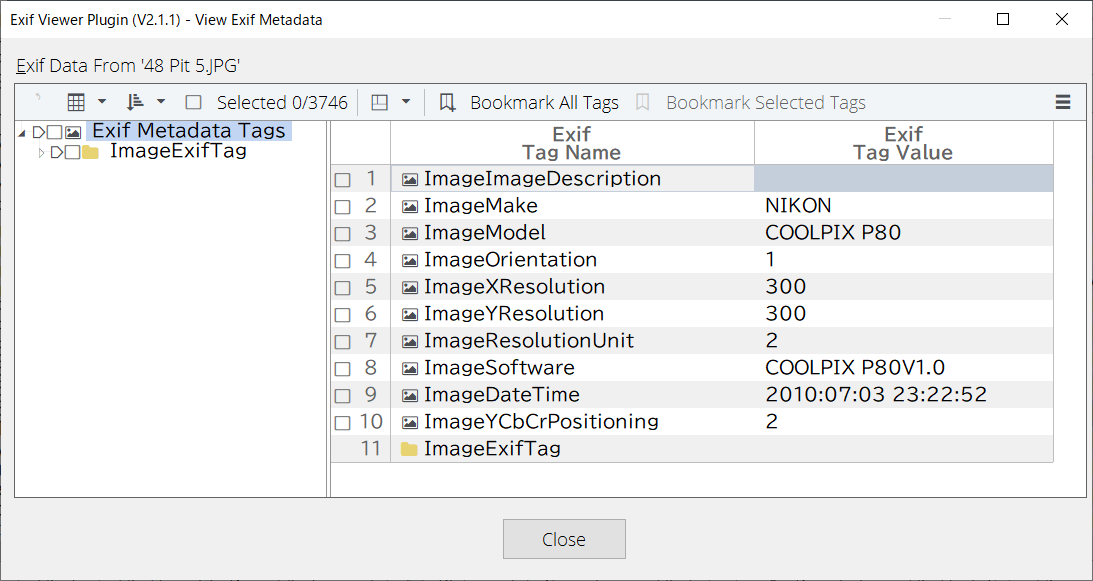1093x581 pixels.
Task: Select the ImageExifTag item in the tree
Action: coord(178,151)
